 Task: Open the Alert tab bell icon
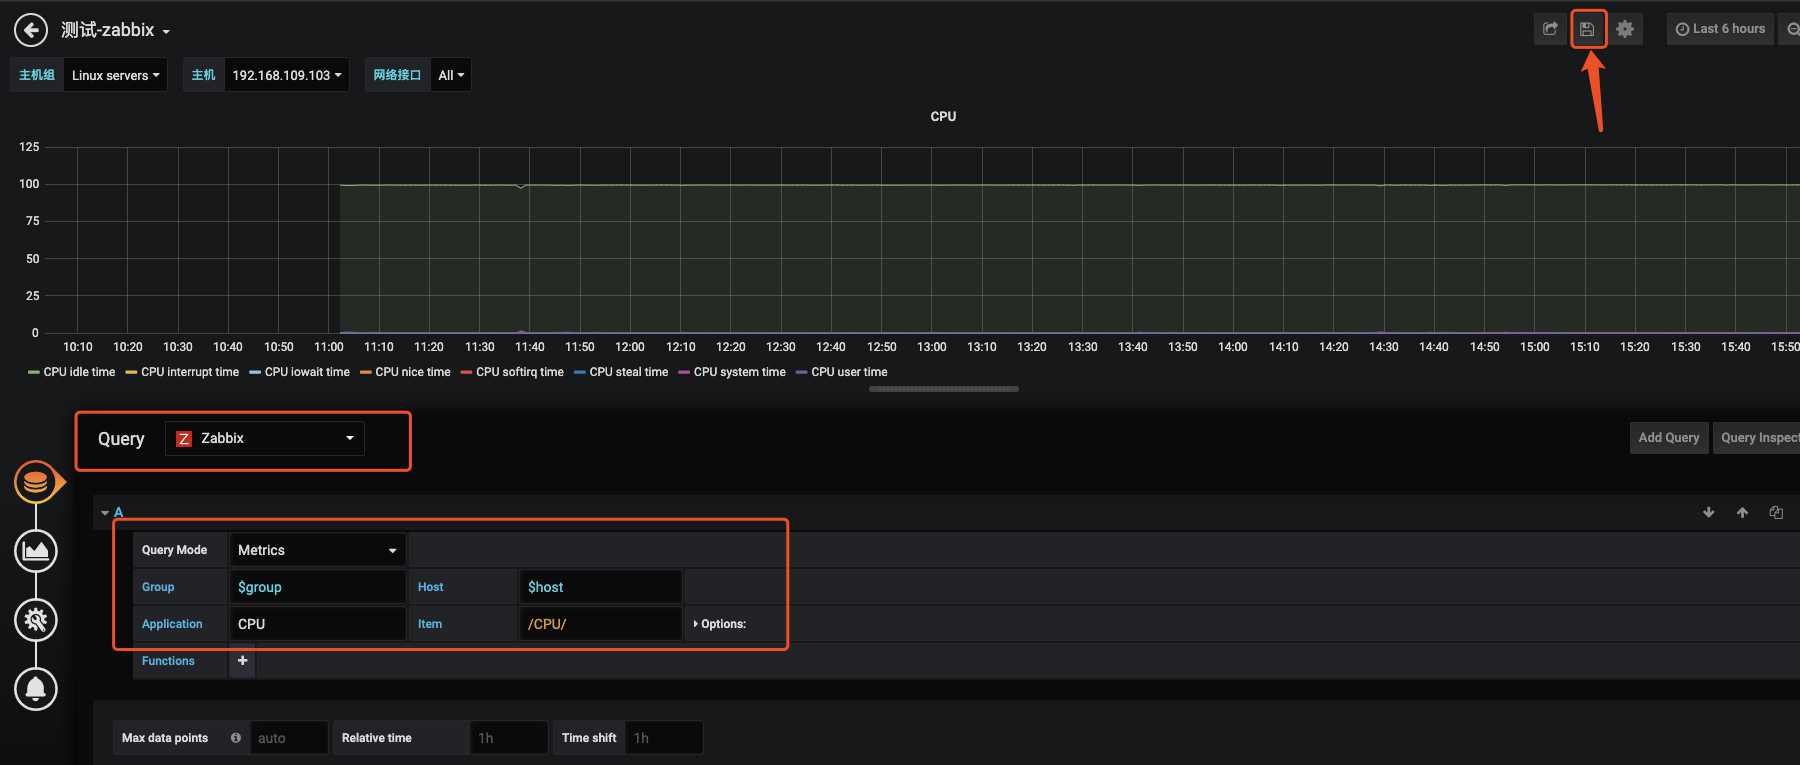tap(36, 689)
